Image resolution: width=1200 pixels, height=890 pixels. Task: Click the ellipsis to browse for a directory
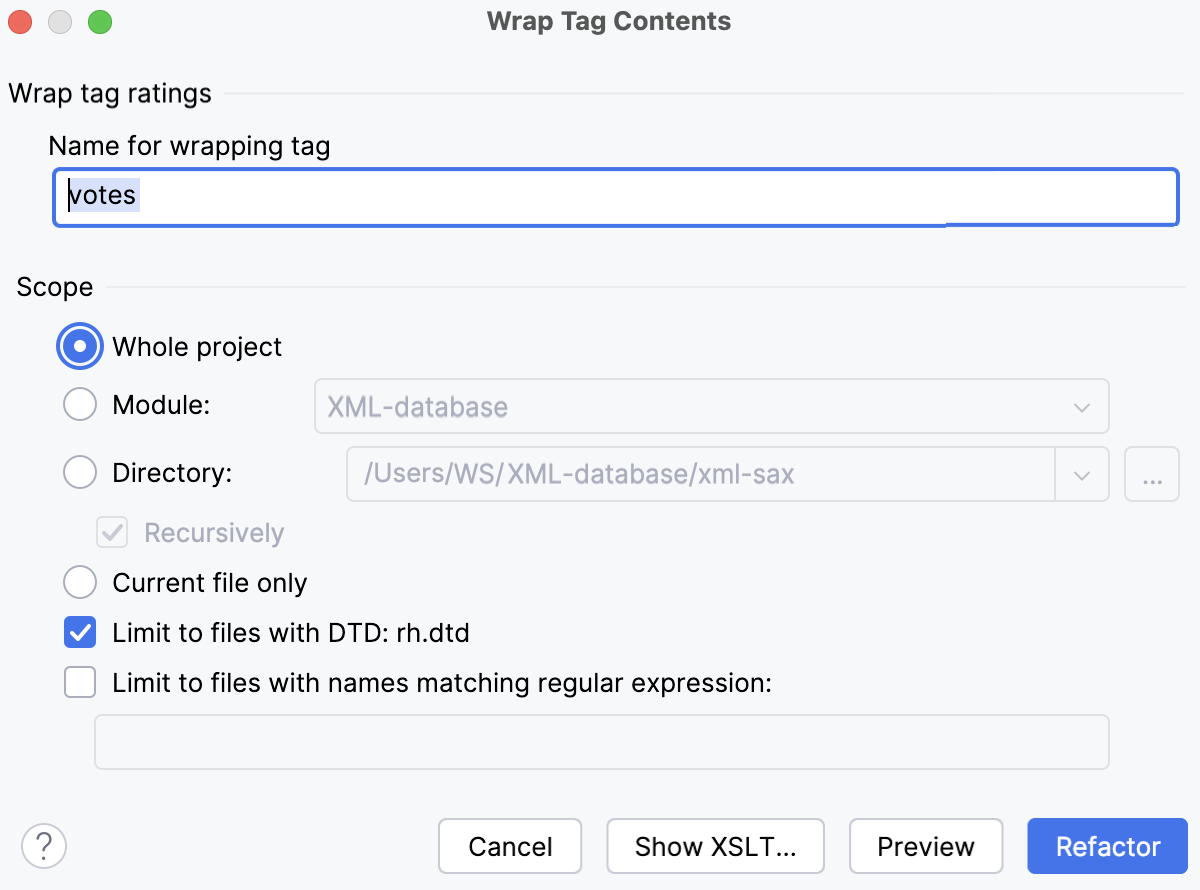pos(1151,474)
